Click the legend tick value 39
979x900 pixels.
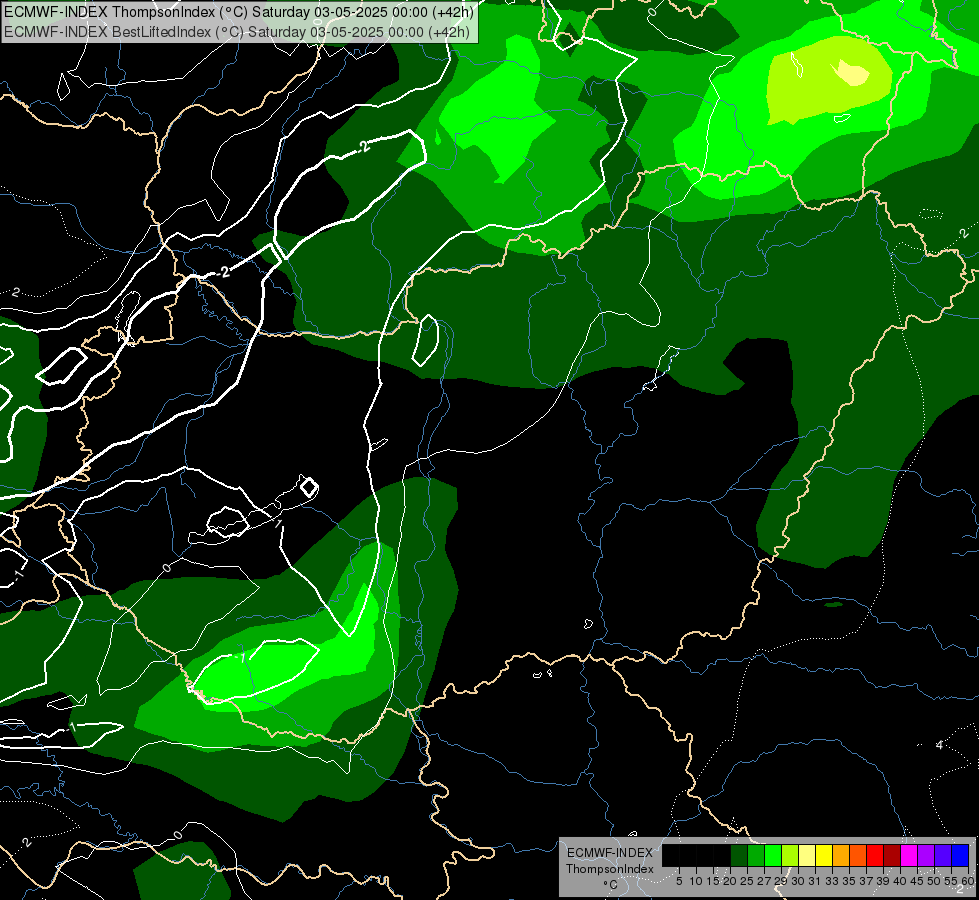tap(883, 881)
